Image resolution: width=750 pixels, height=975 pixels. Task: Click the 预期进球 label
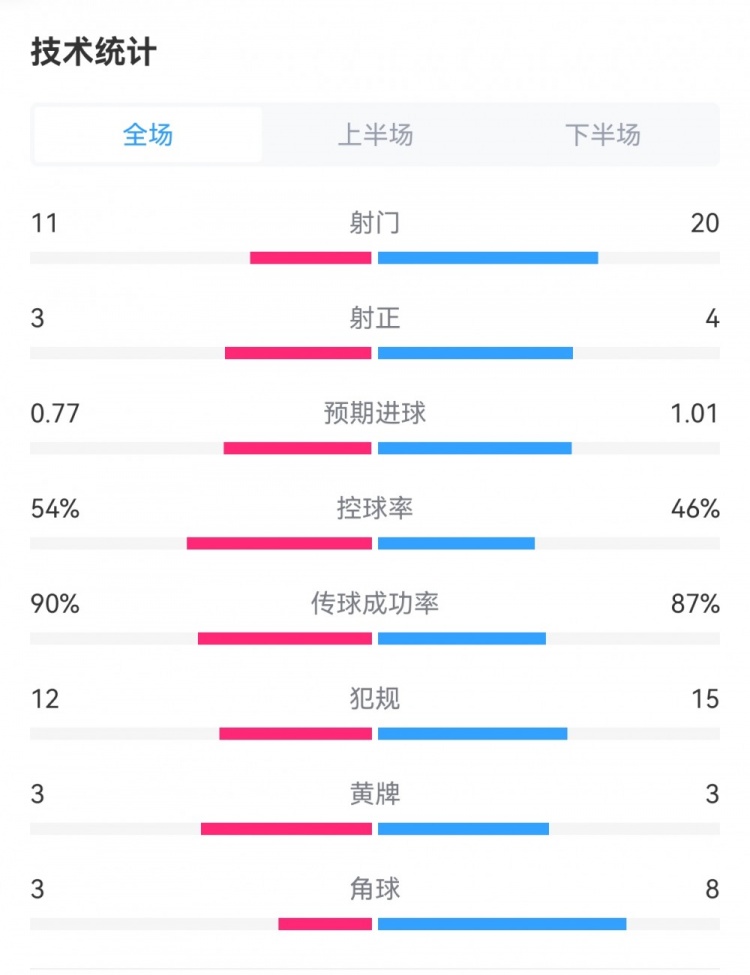375,413
